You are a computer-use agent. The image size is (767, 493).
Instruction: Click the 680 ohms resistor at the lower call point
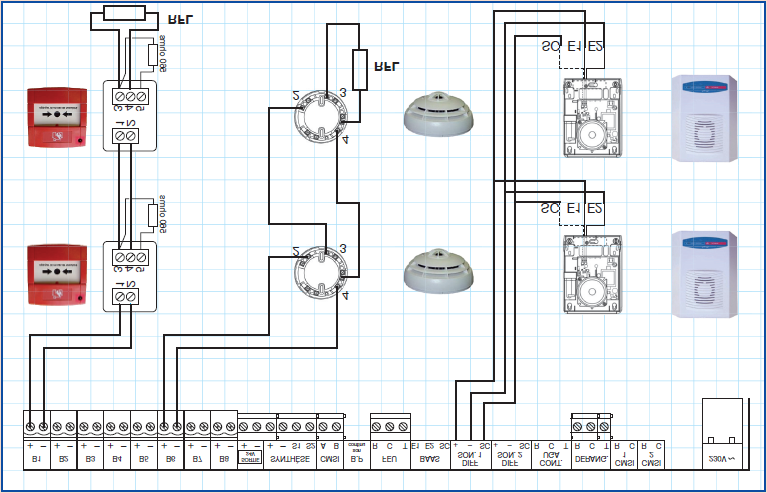[153, 215]
